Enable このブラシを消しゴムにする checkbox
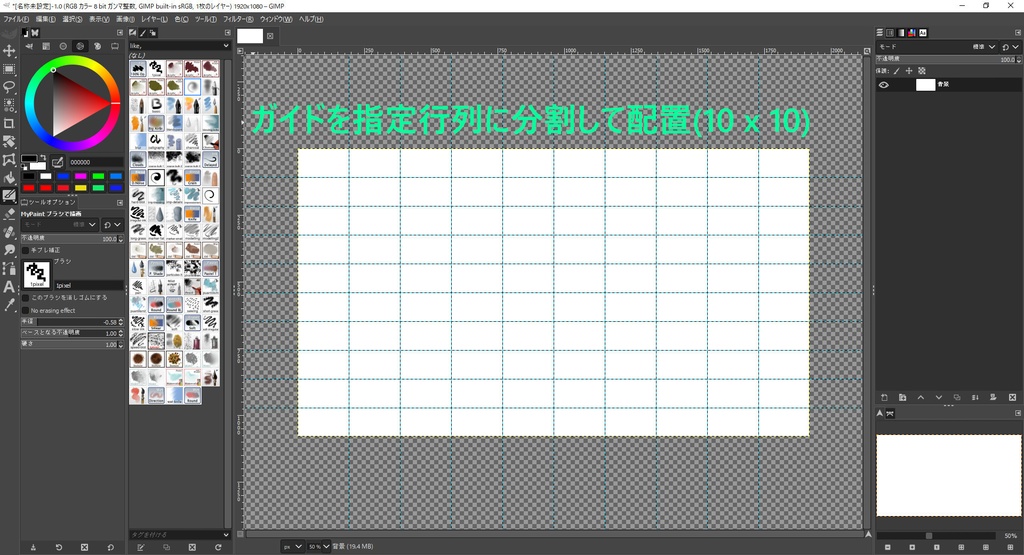1024x555 pixels. pos(26,298)
